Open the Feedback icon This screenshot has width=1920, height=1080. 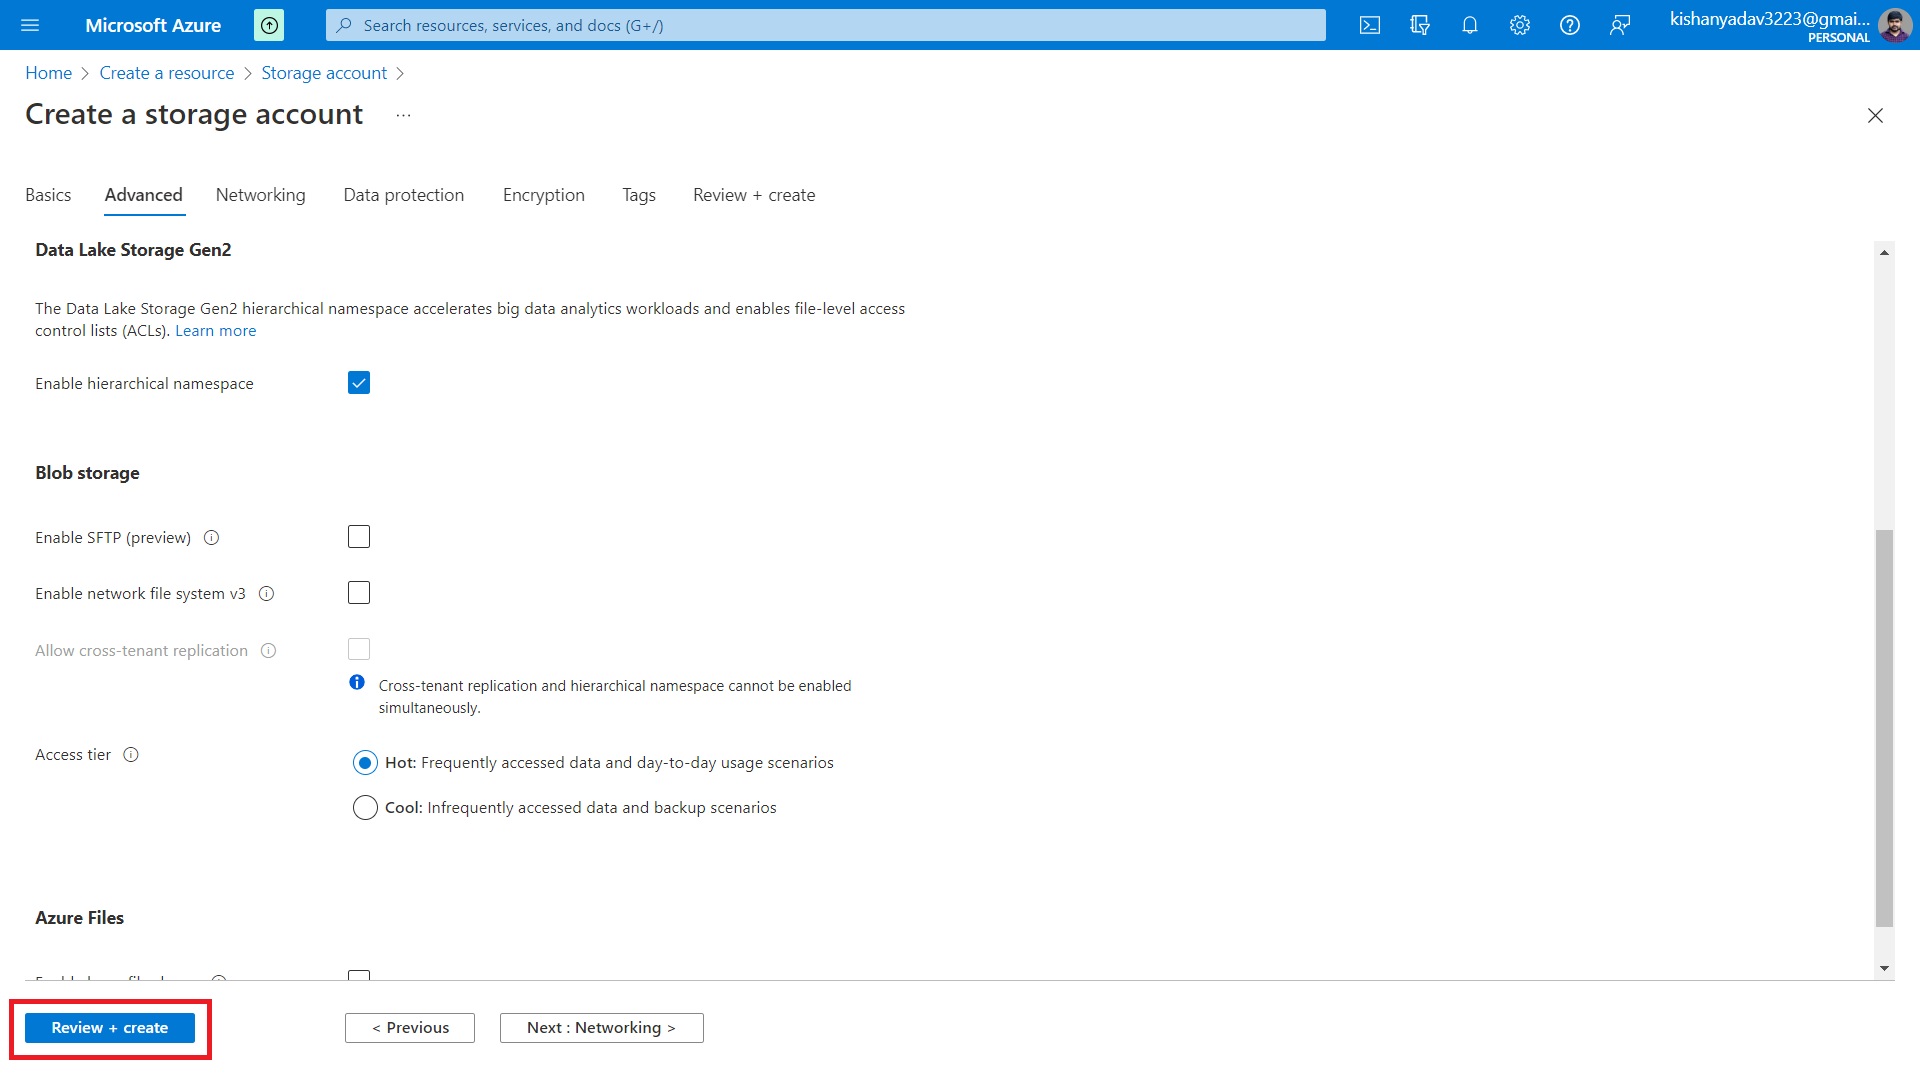[1620, 25]
